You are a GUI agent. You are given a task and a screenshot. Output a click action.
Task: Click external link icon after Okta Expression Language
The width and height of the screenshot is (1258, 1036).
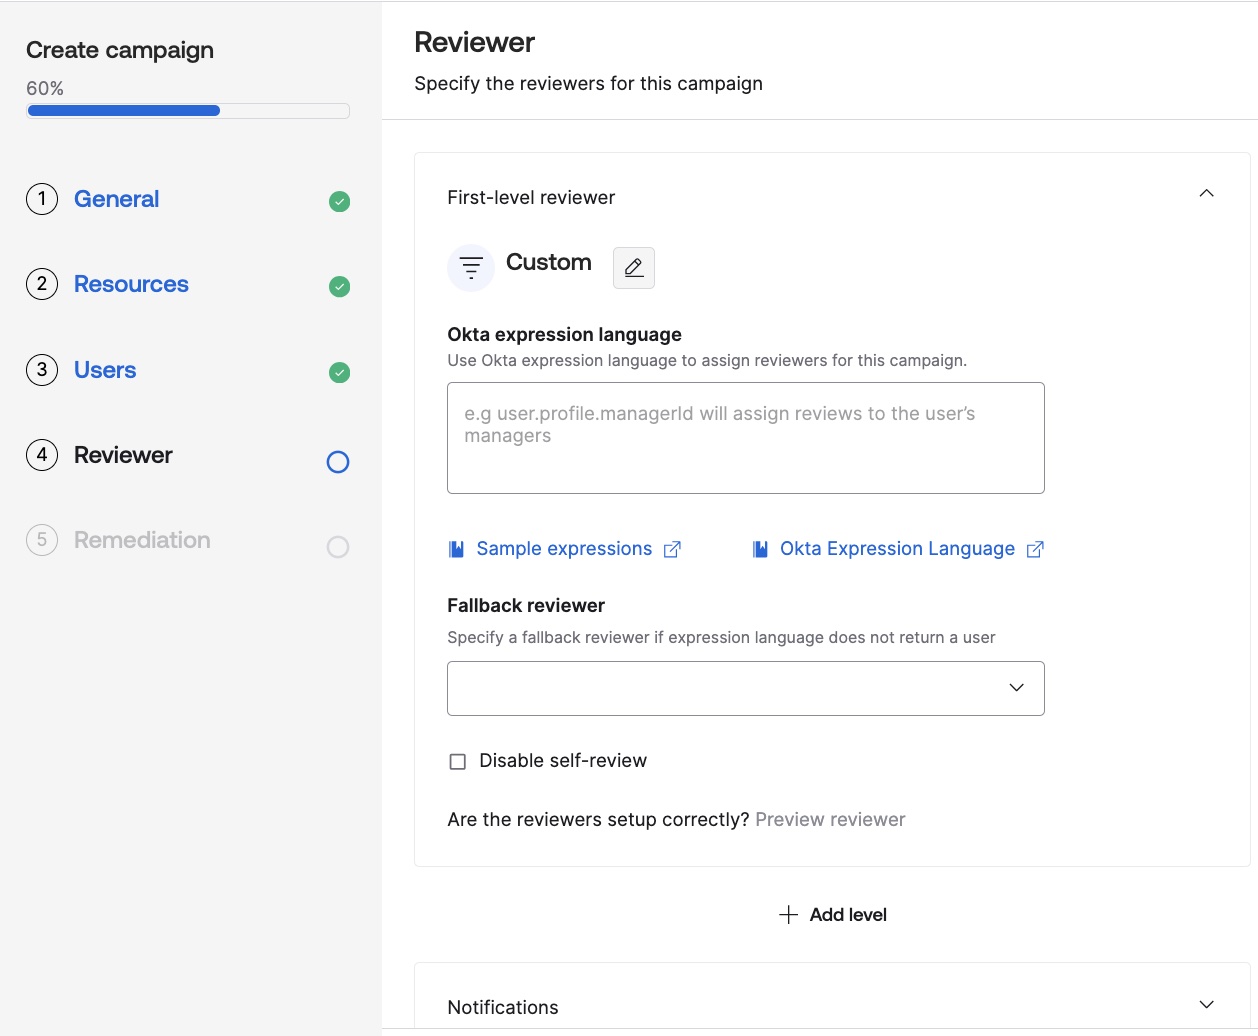[1036, 549]
